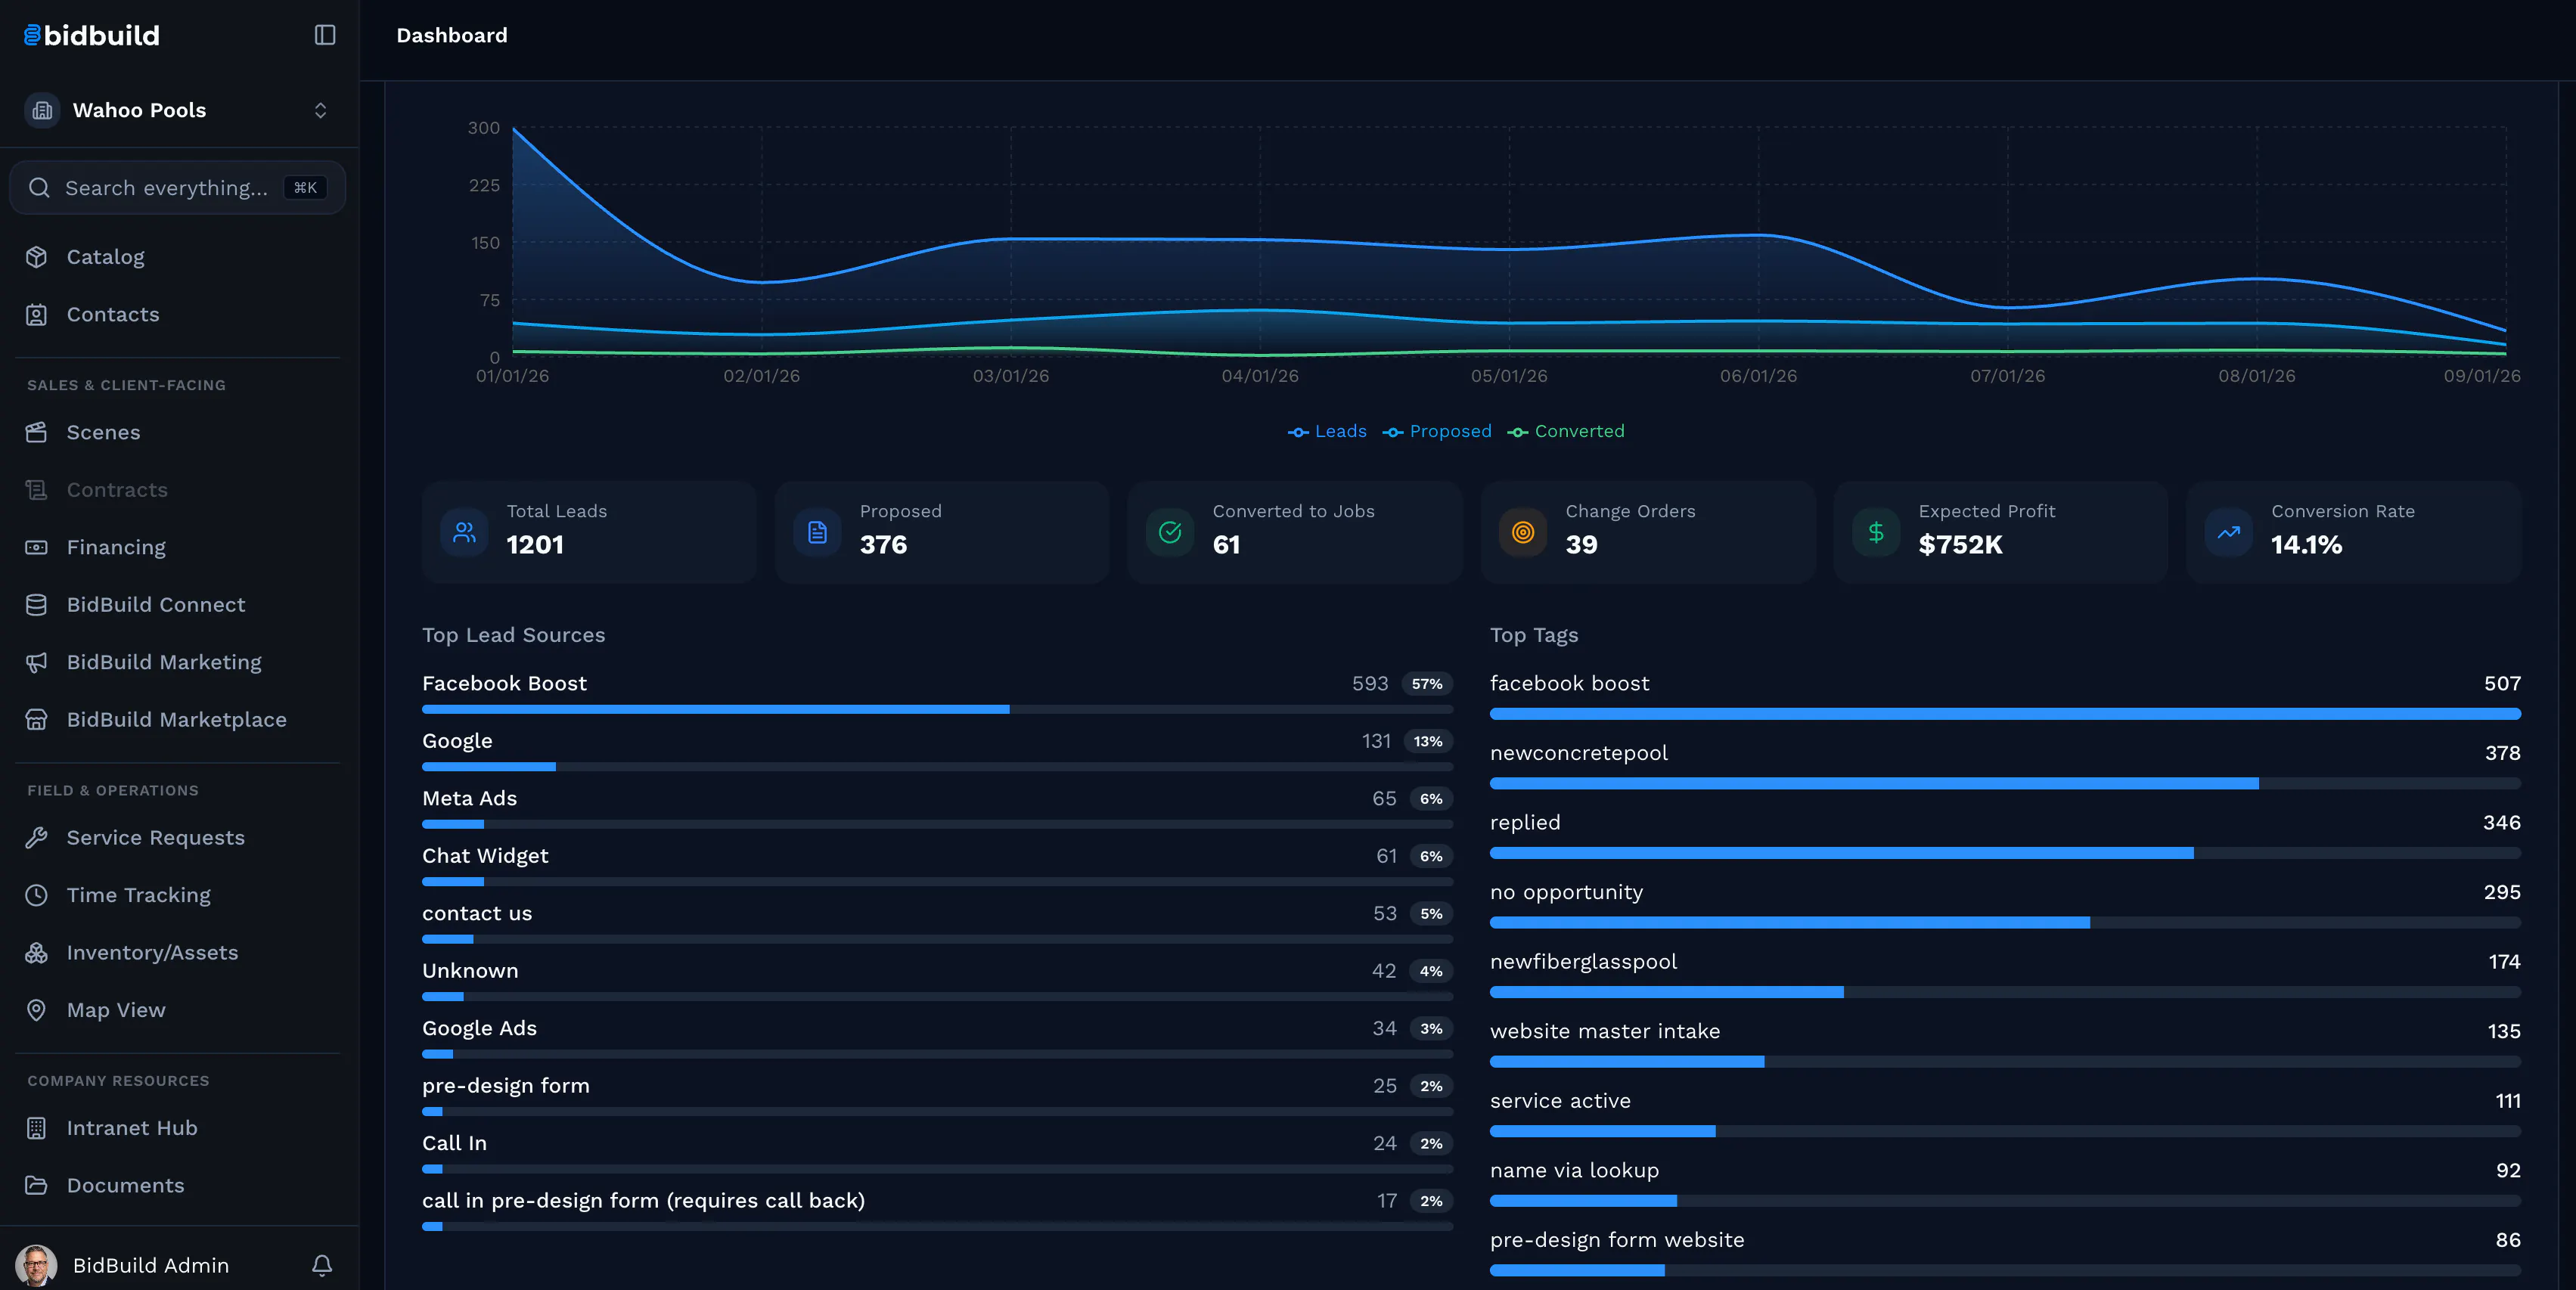
Task: Open BidBuild Marketplace
Action: pos(178,720)
